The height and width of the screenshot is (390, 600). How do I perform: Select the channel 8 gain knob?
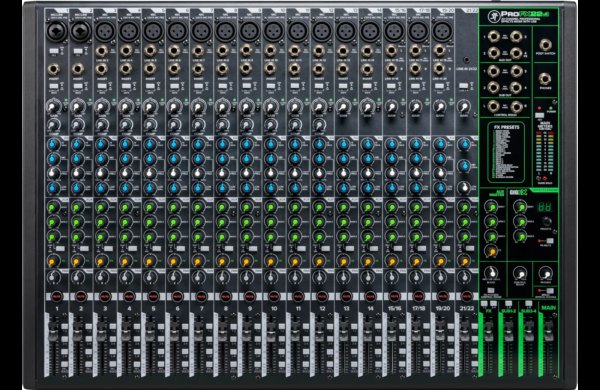pos(222,106)
